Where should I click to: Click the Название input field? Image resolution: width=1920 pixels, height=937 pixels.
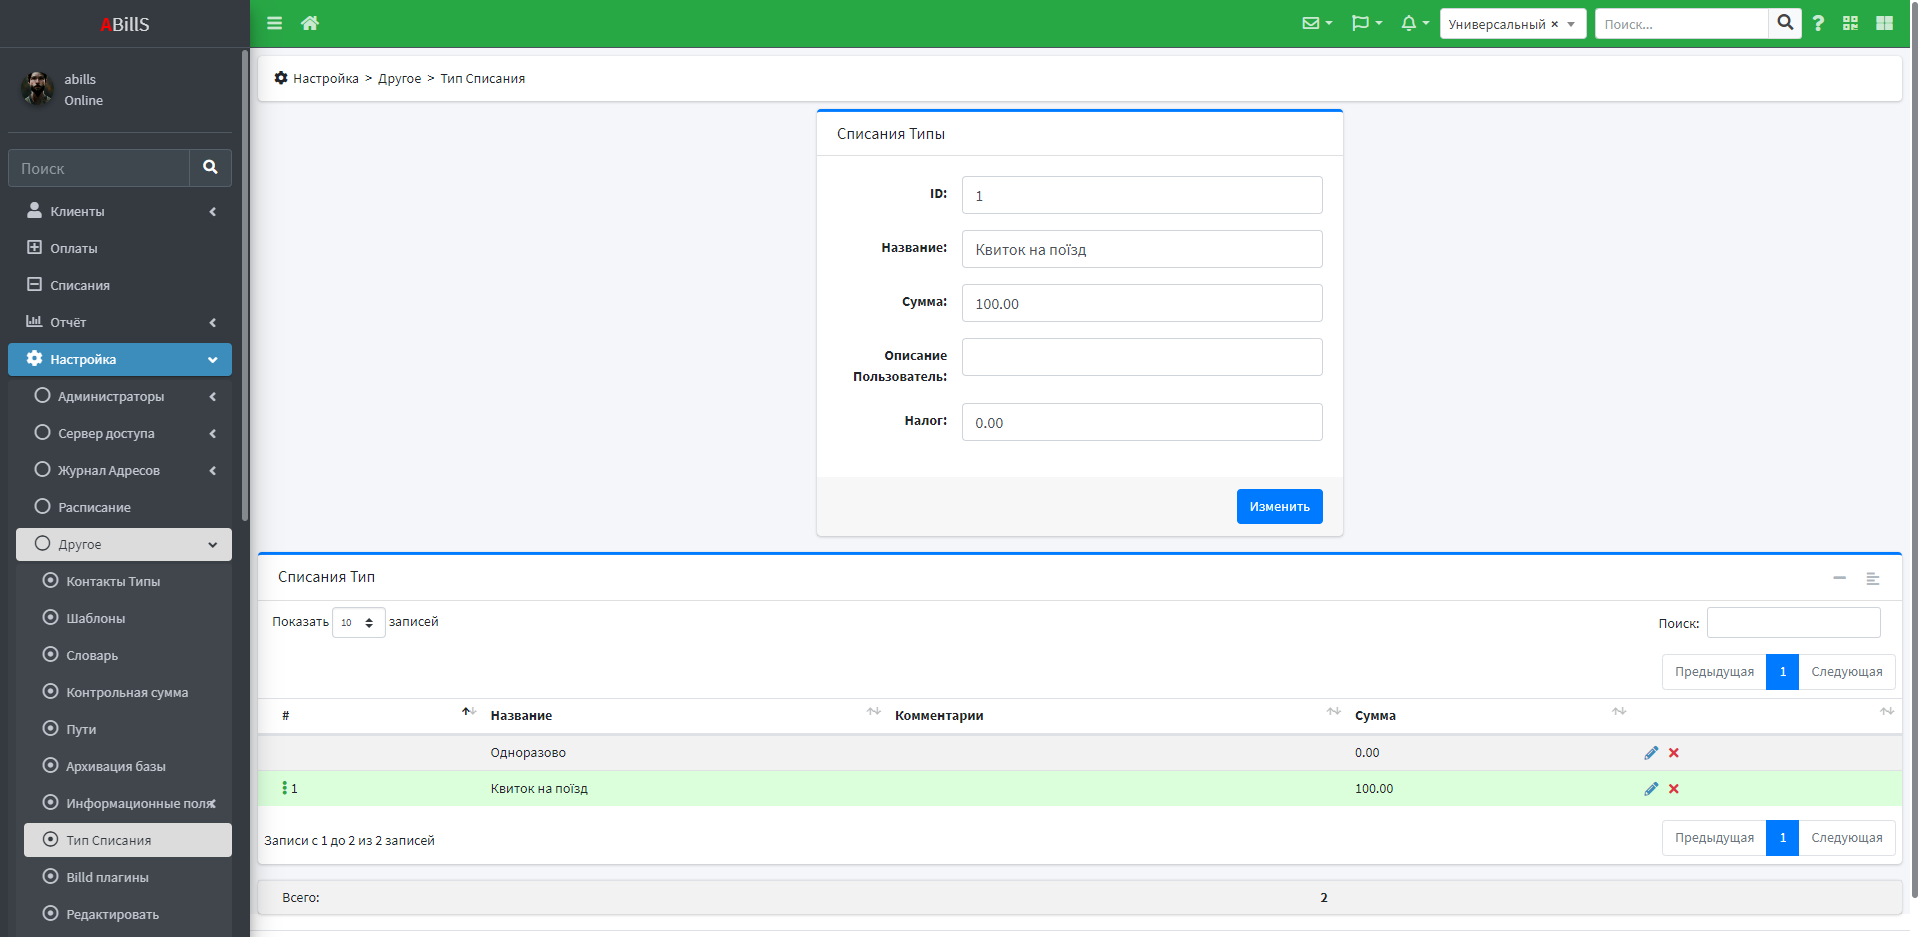pyautogui.click(x=1141, y=249)
